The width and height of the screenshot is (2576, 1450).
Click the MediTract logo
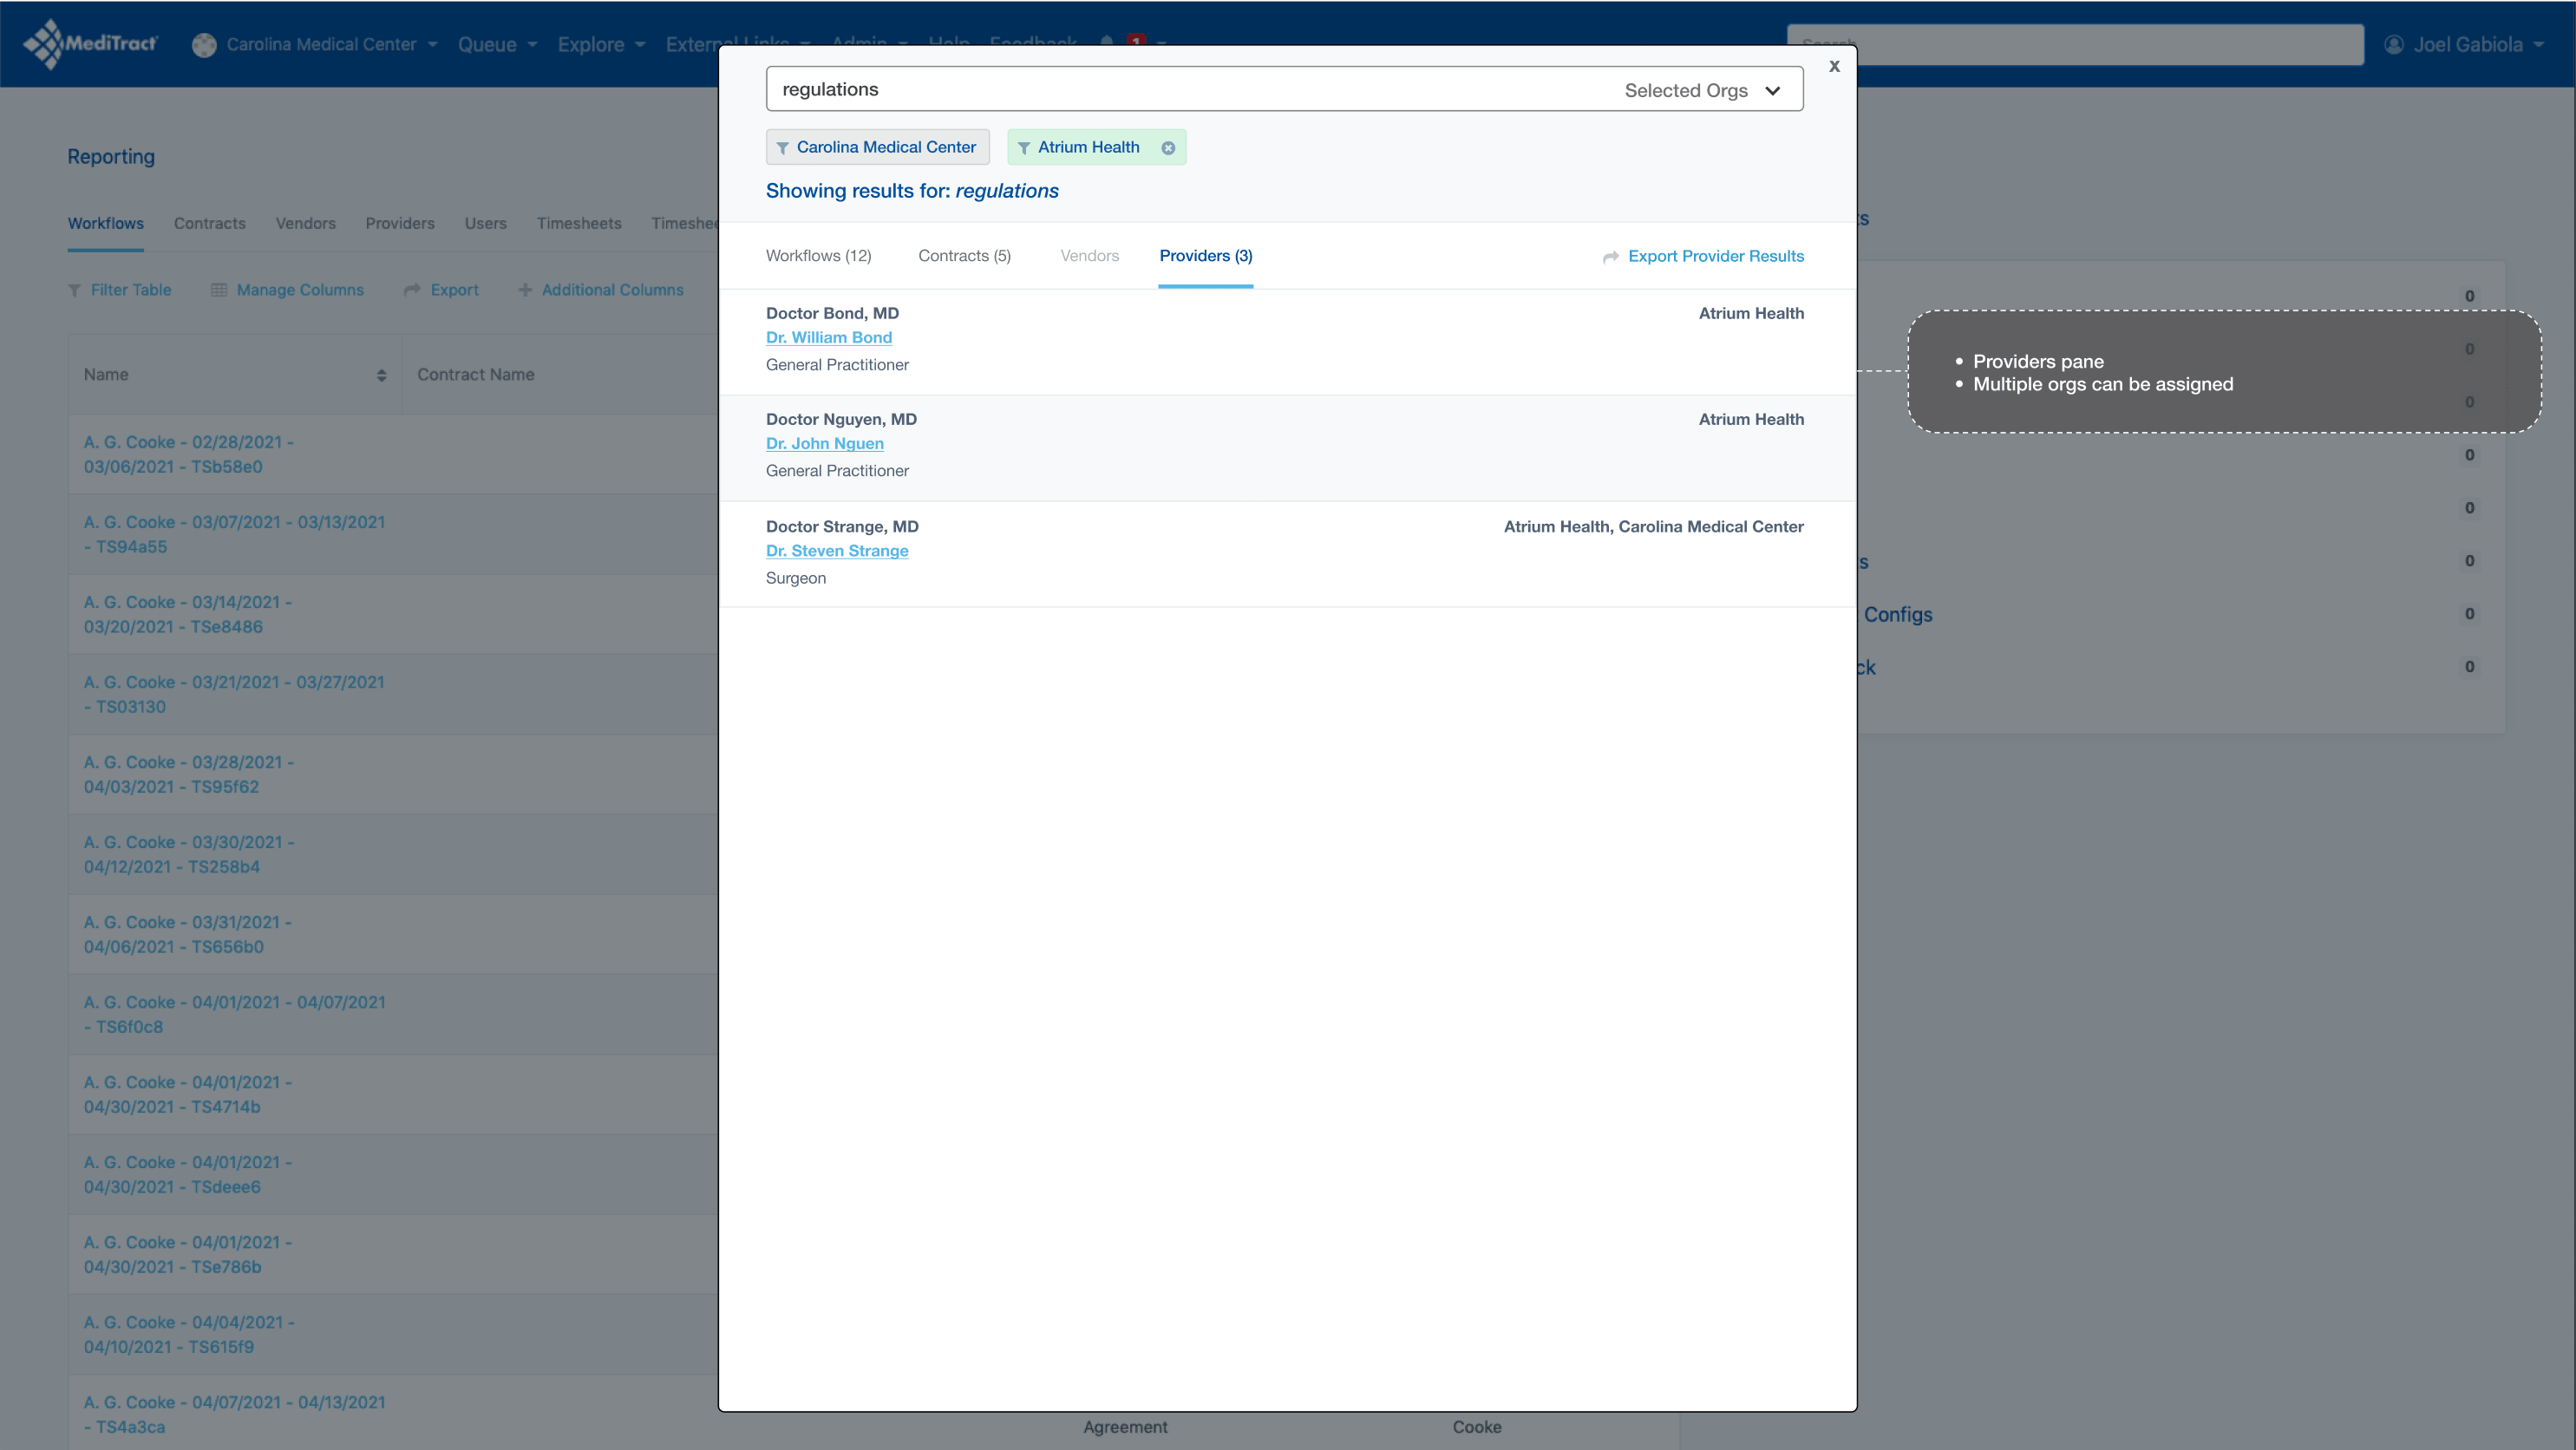(x=90, y=44)
